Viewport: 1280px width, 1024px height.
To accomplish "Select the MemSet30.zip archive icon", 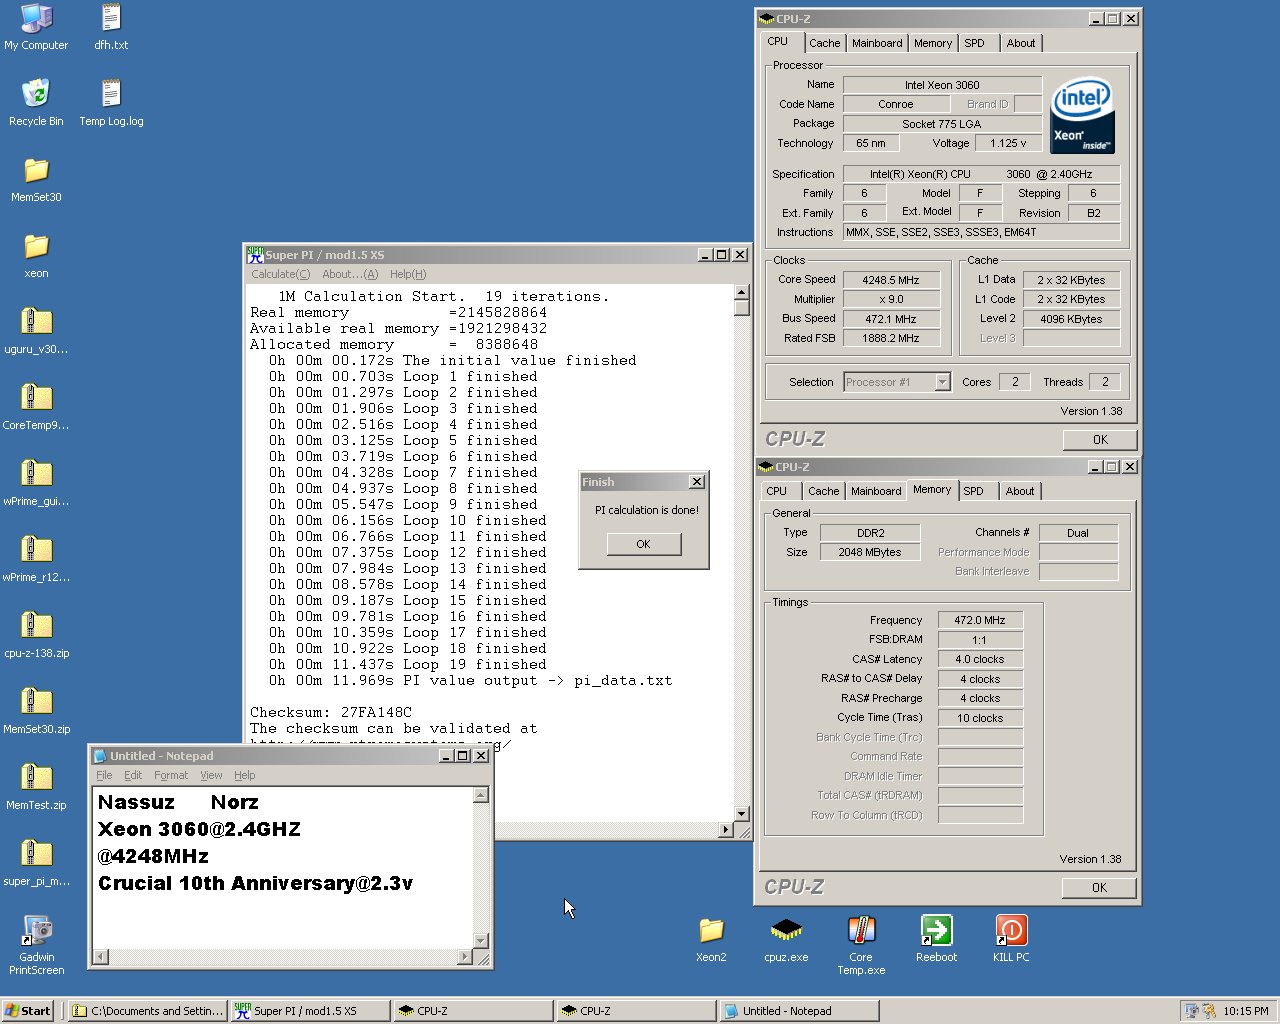I will point(36,711).
